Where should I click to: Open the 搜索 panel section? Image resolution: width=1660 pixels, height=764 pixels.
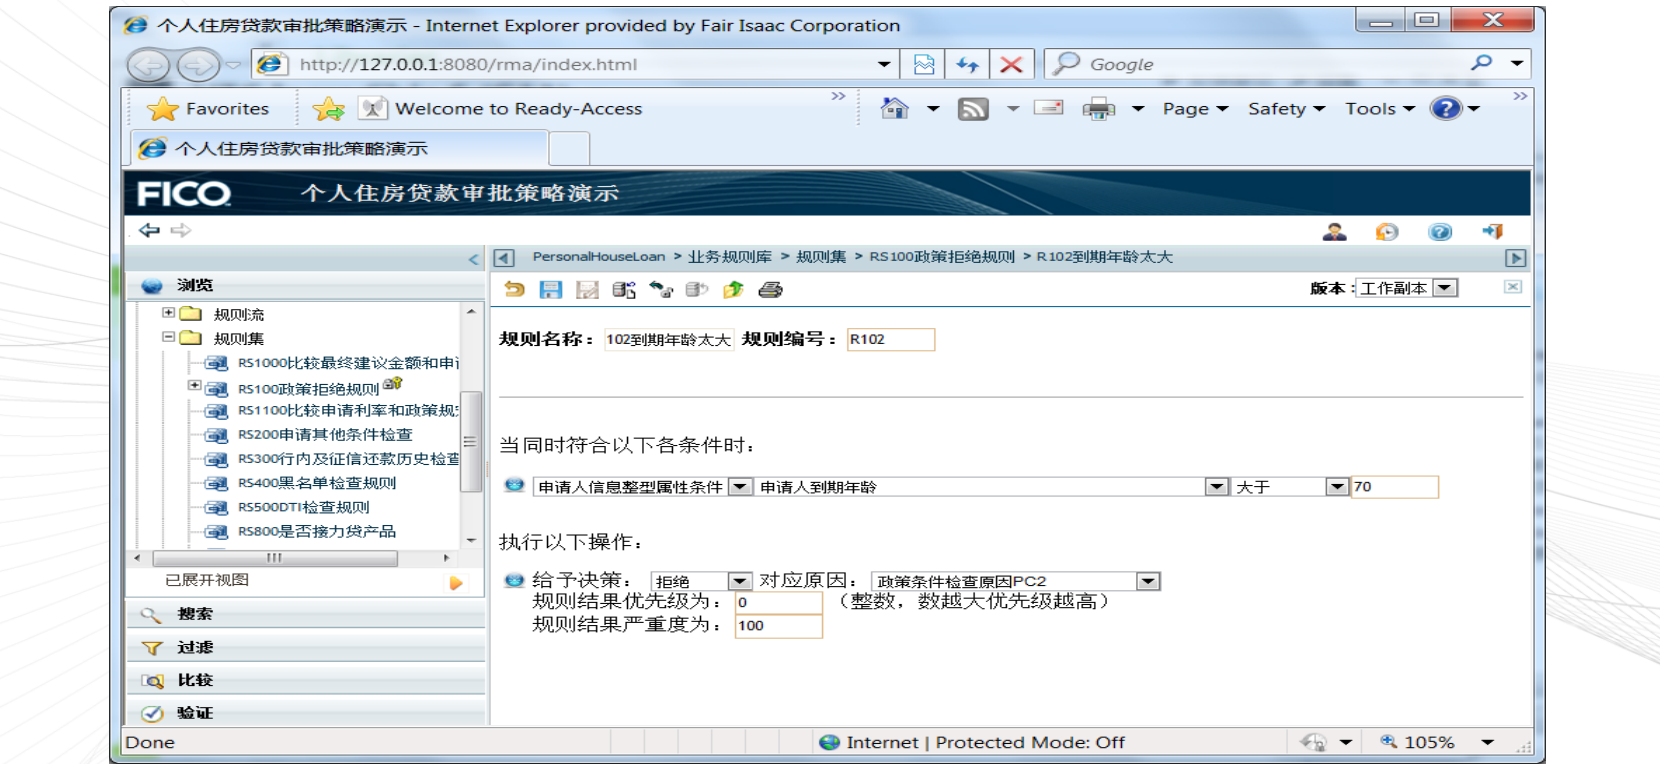tap(306, 614)
